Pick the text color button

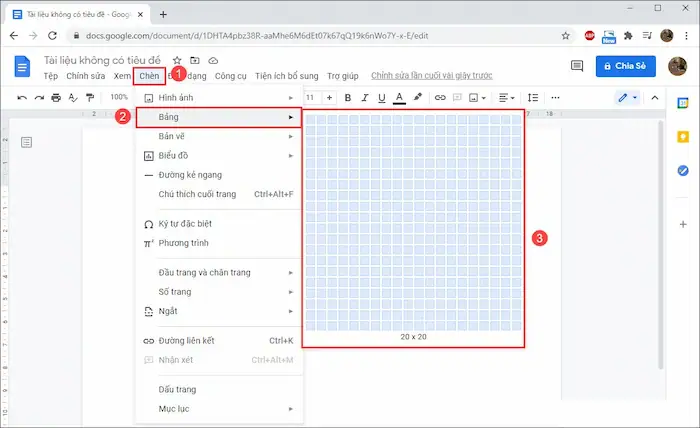click(x=399, y=97)
